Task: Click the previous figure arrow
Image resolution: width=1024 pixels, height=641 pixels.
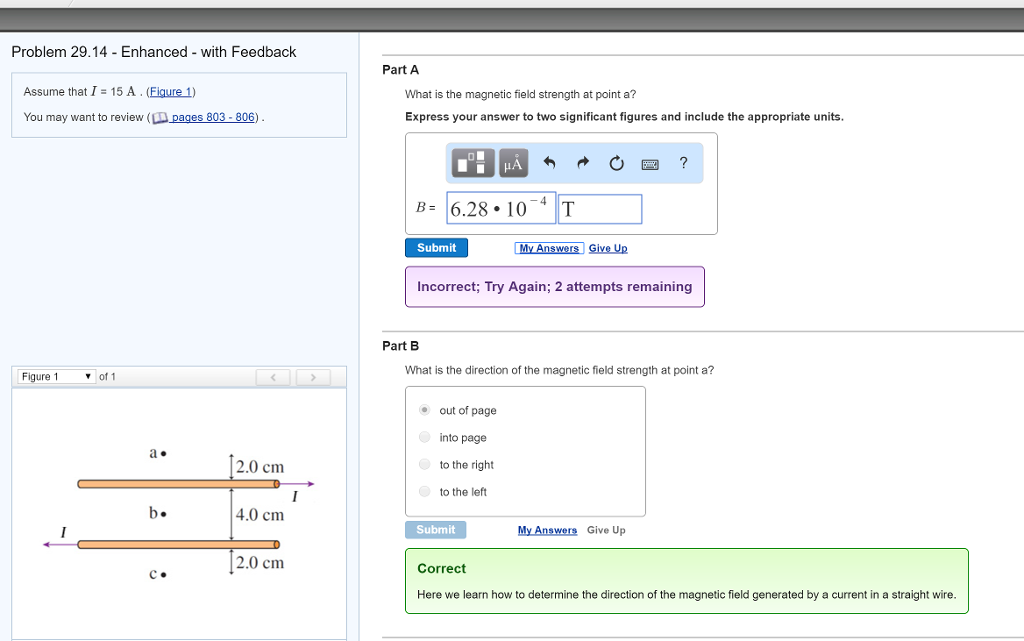Action: [273, 377]
